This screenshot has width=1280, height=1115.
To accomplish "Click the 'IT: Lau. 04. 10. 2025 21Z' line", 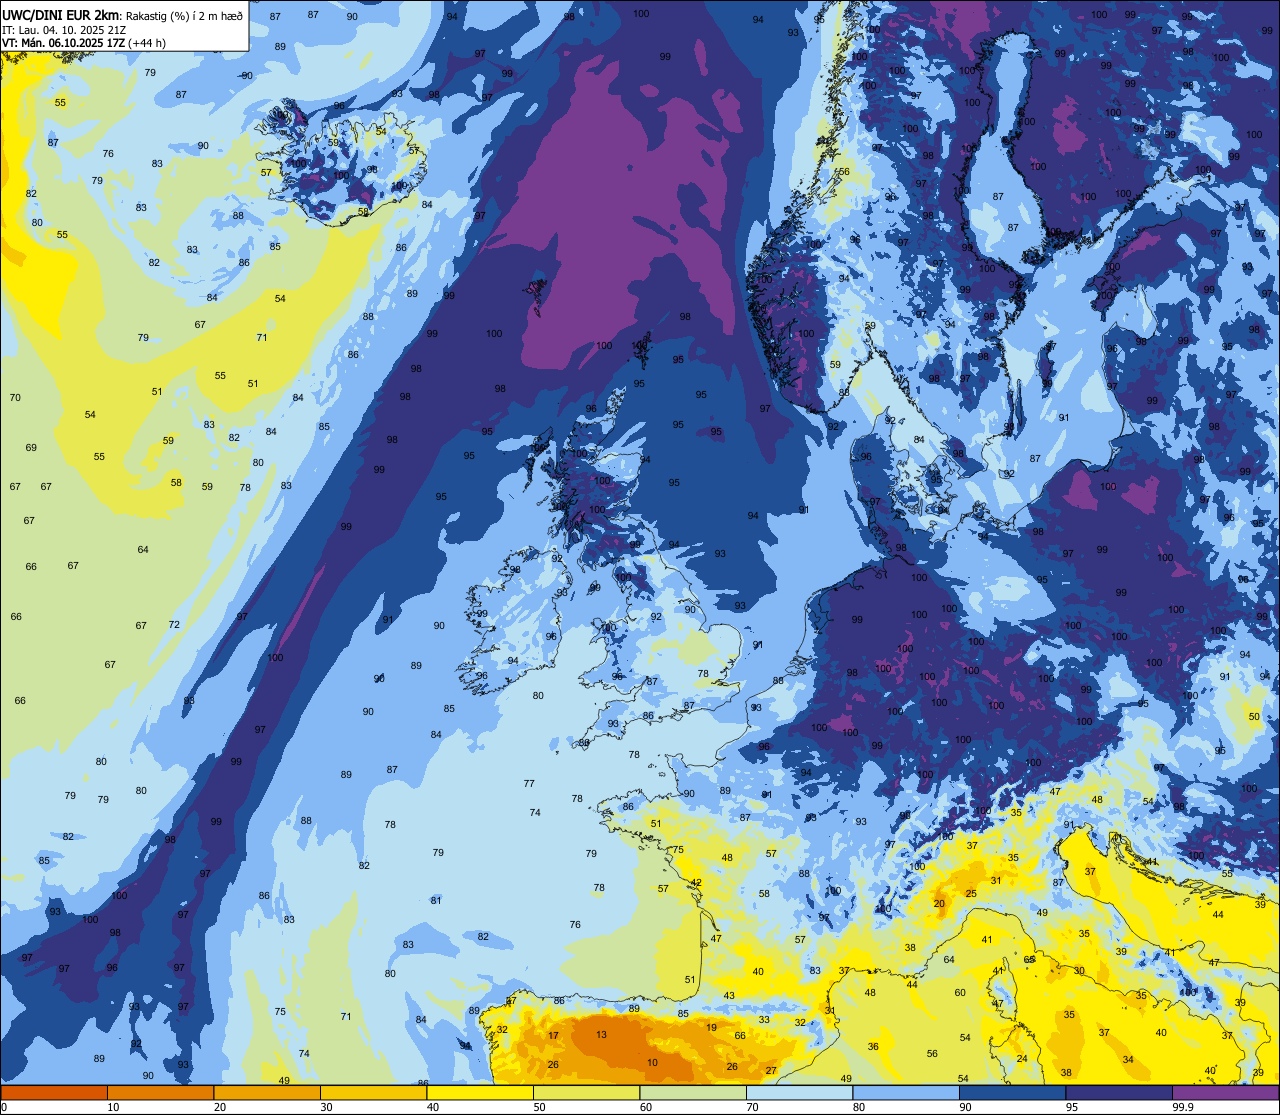I will point(64,29).
